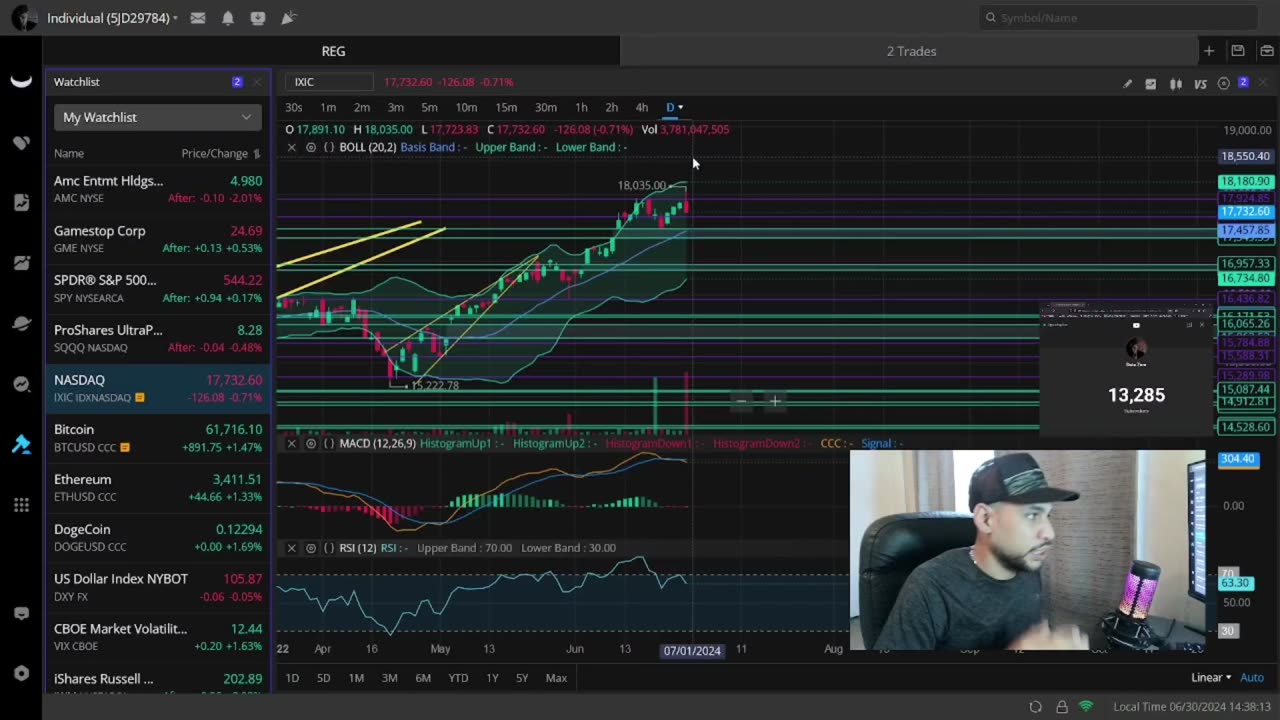1280x720 pixels.
Task: Select SPDR S&P 500 in watchlist
Action: pos(158,289)
